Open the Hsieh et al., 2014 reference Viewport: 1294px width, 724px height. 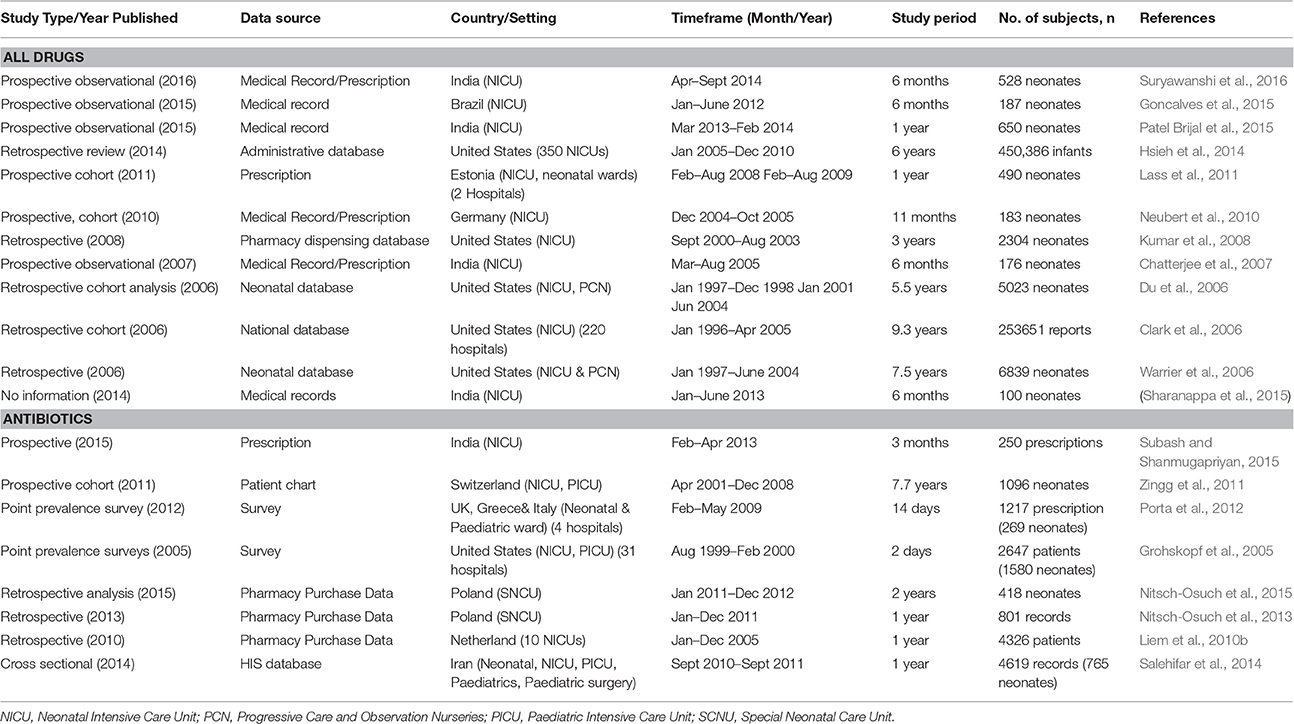click(x=1190, y=151)
